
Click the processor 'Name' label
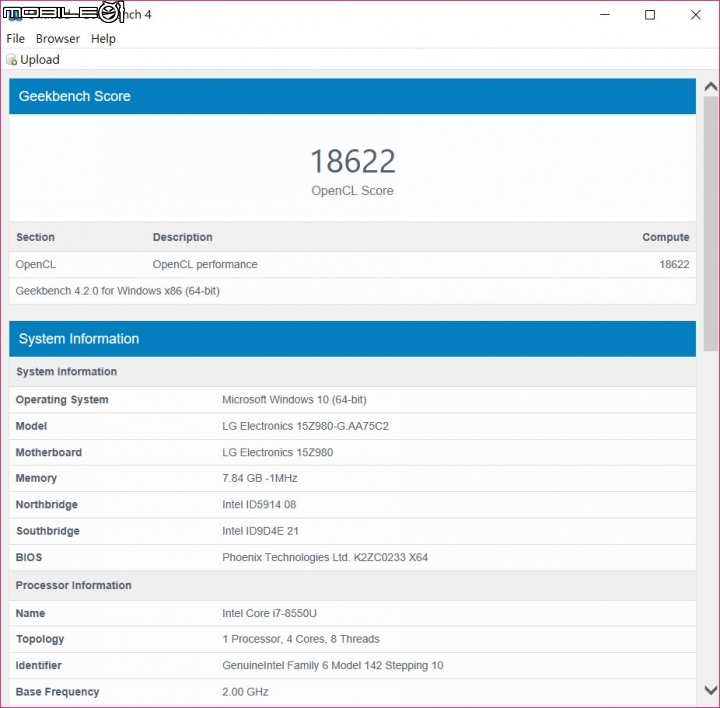click(x=30, y=613)
